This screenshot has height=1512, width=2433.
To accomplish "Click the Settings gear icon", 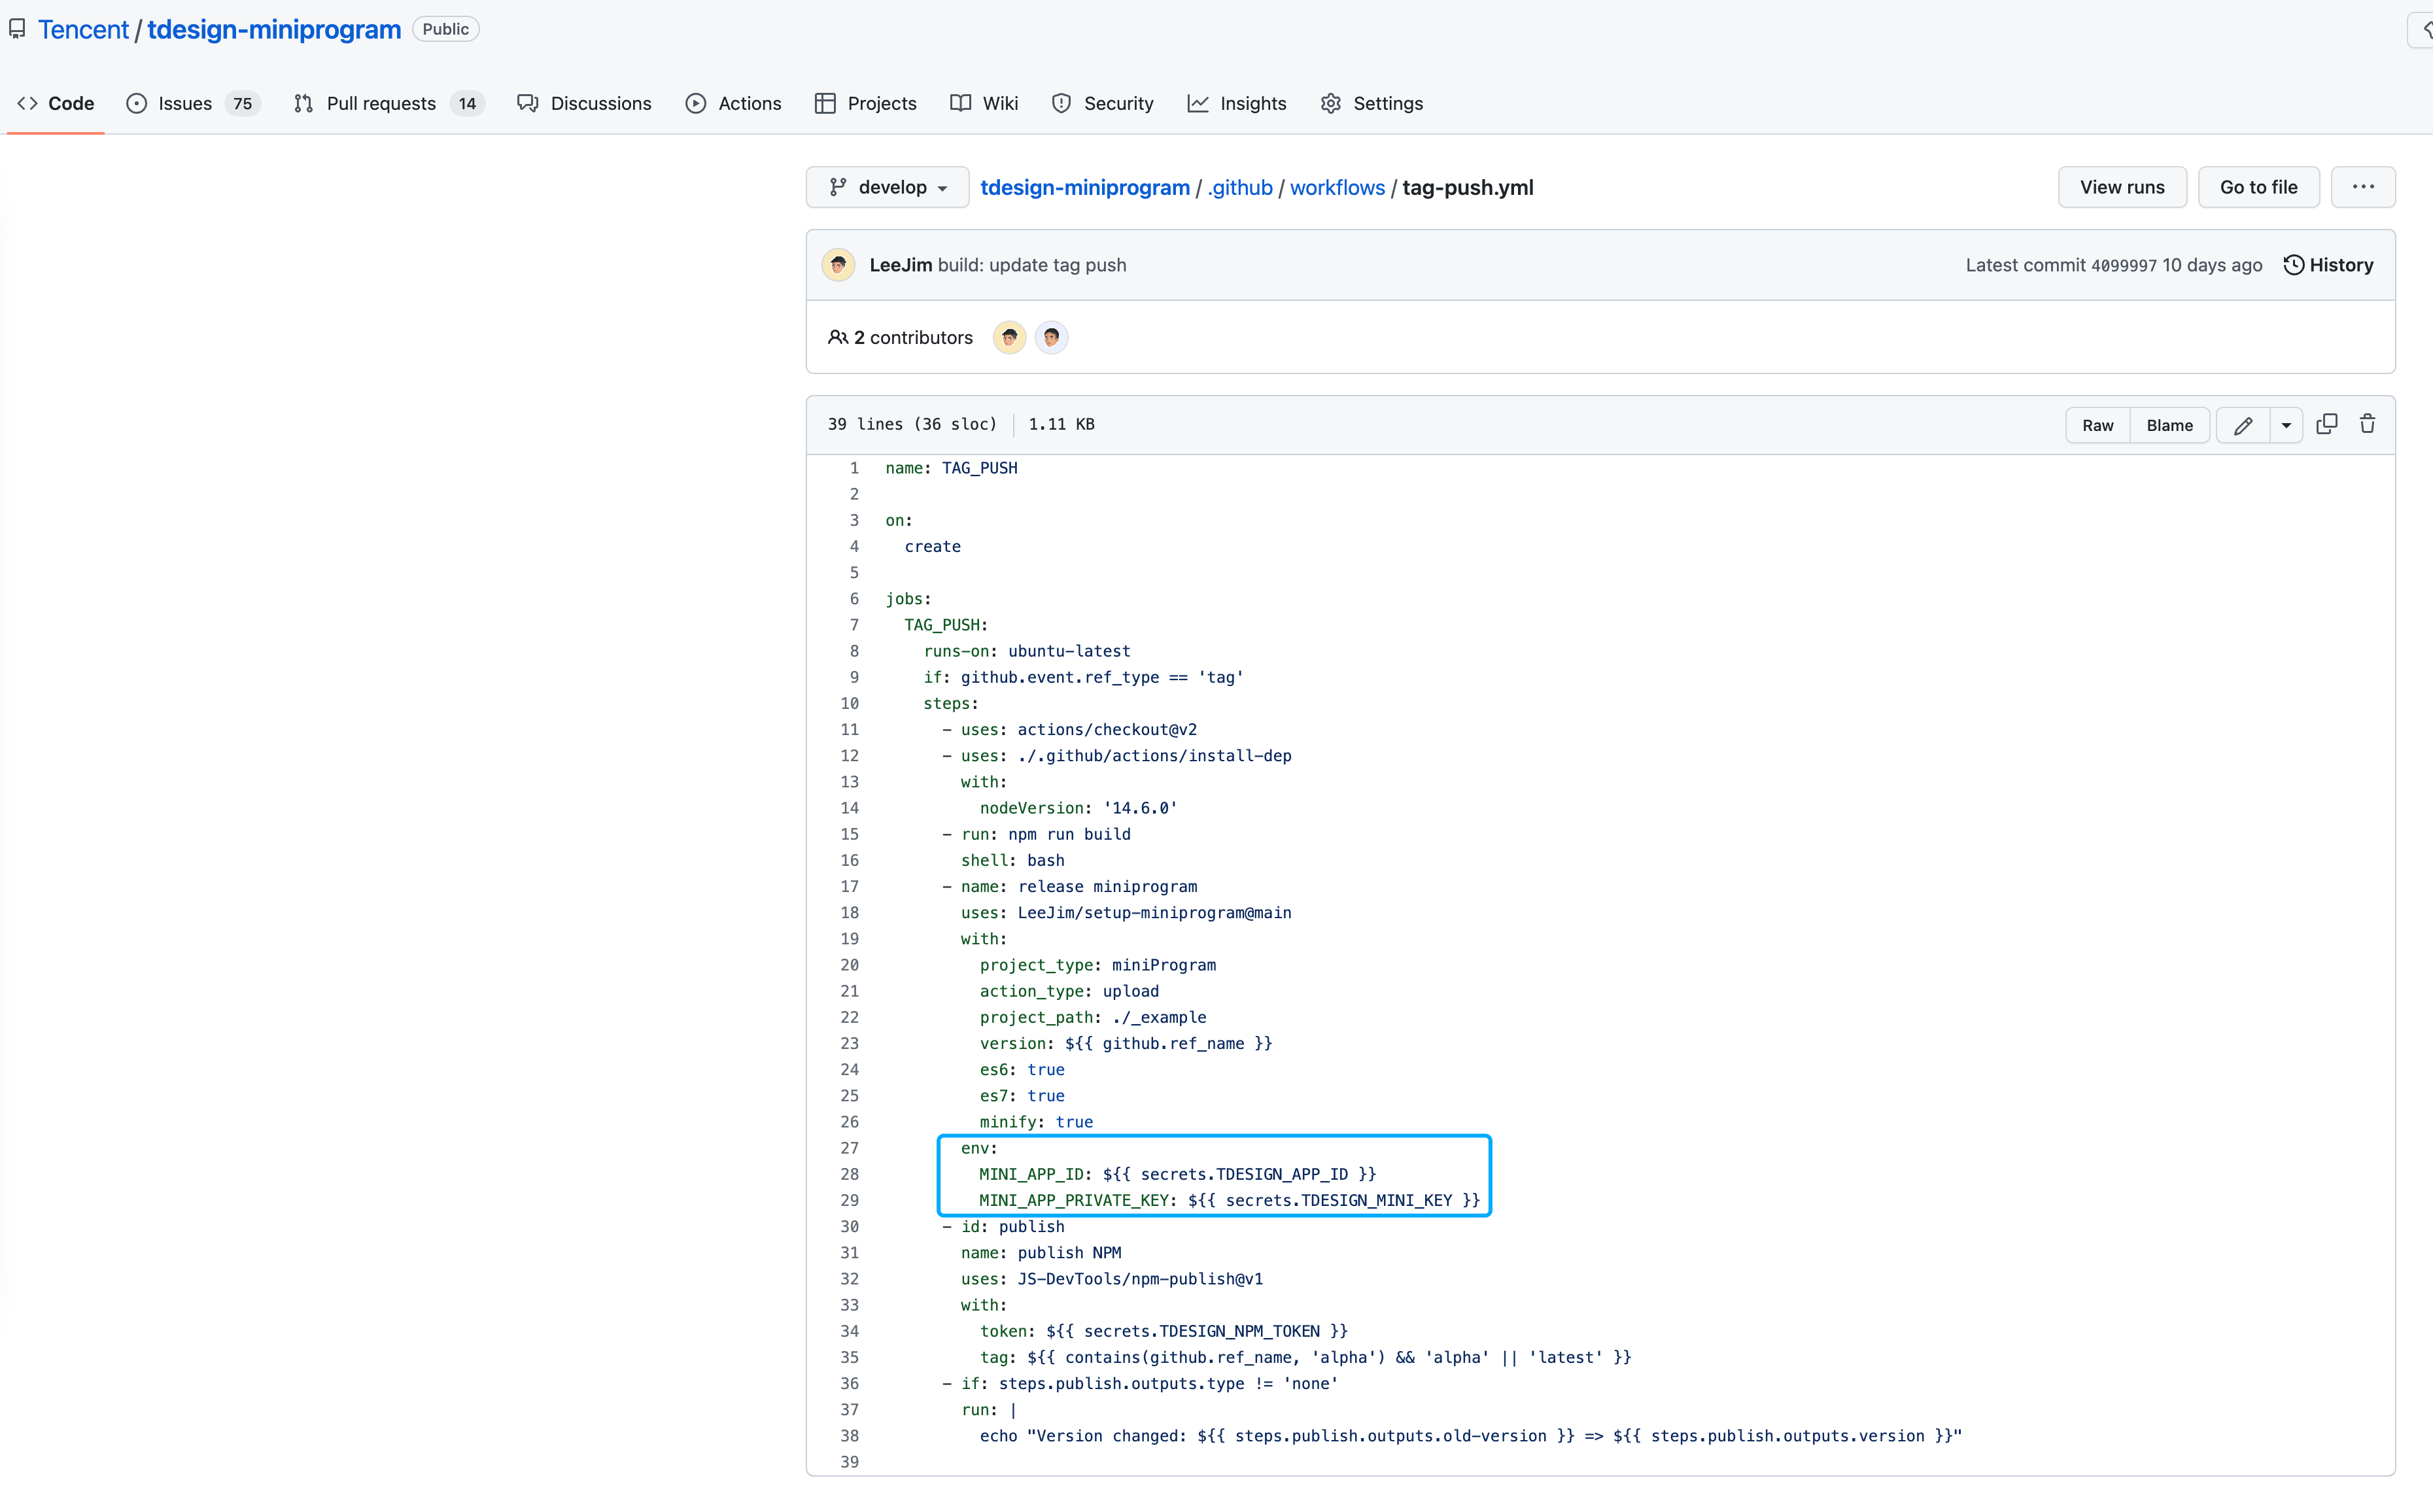I will tap(1330, 103).
